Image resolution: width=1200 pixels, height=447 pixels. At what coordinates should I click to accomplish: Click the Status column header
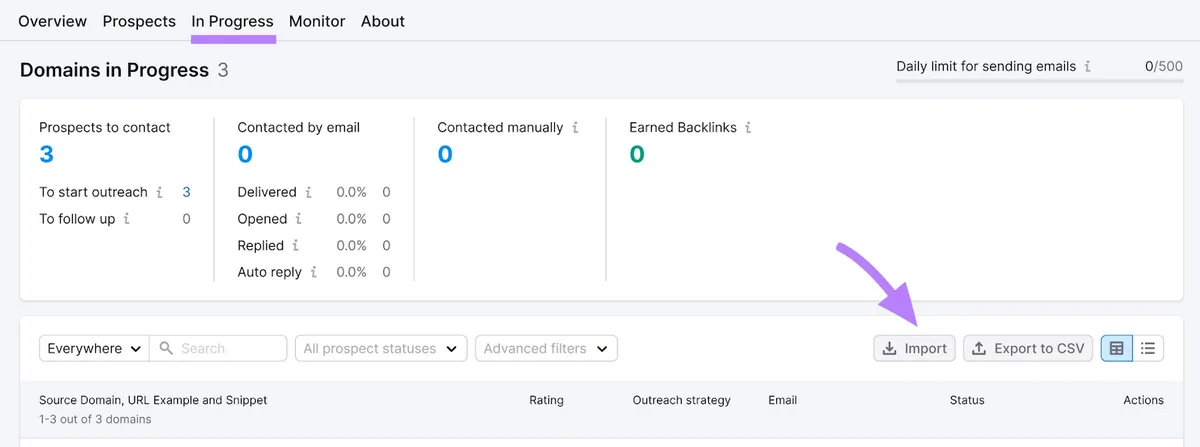click(967, 400)
